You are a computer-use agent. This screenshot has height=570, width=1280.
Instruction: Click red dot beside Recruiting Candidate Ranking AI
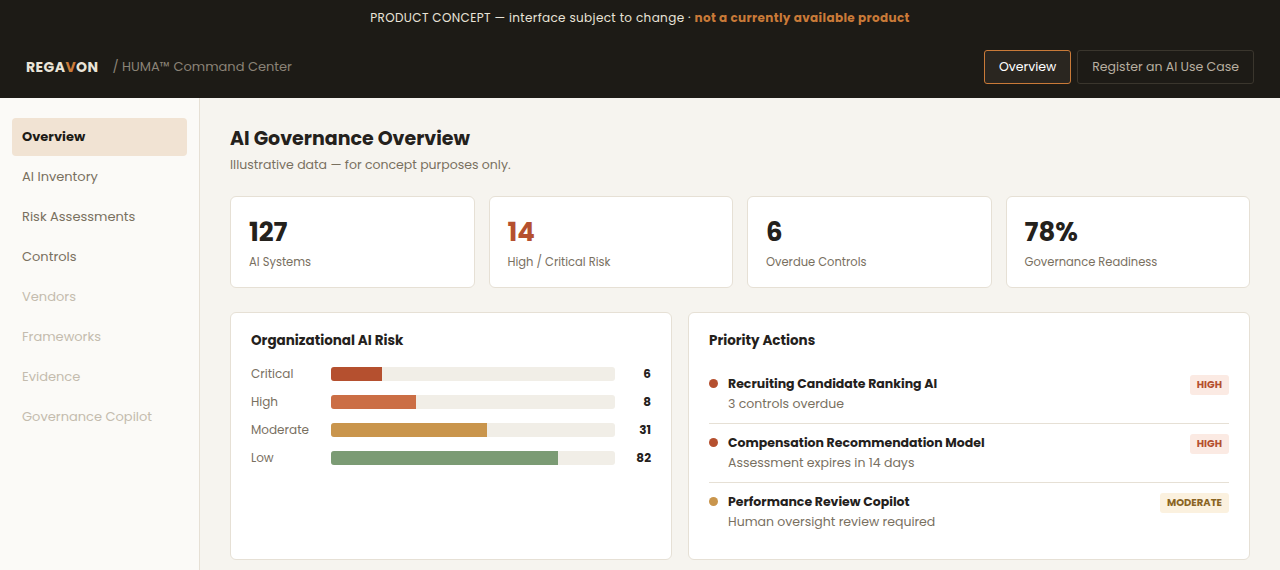714,384
